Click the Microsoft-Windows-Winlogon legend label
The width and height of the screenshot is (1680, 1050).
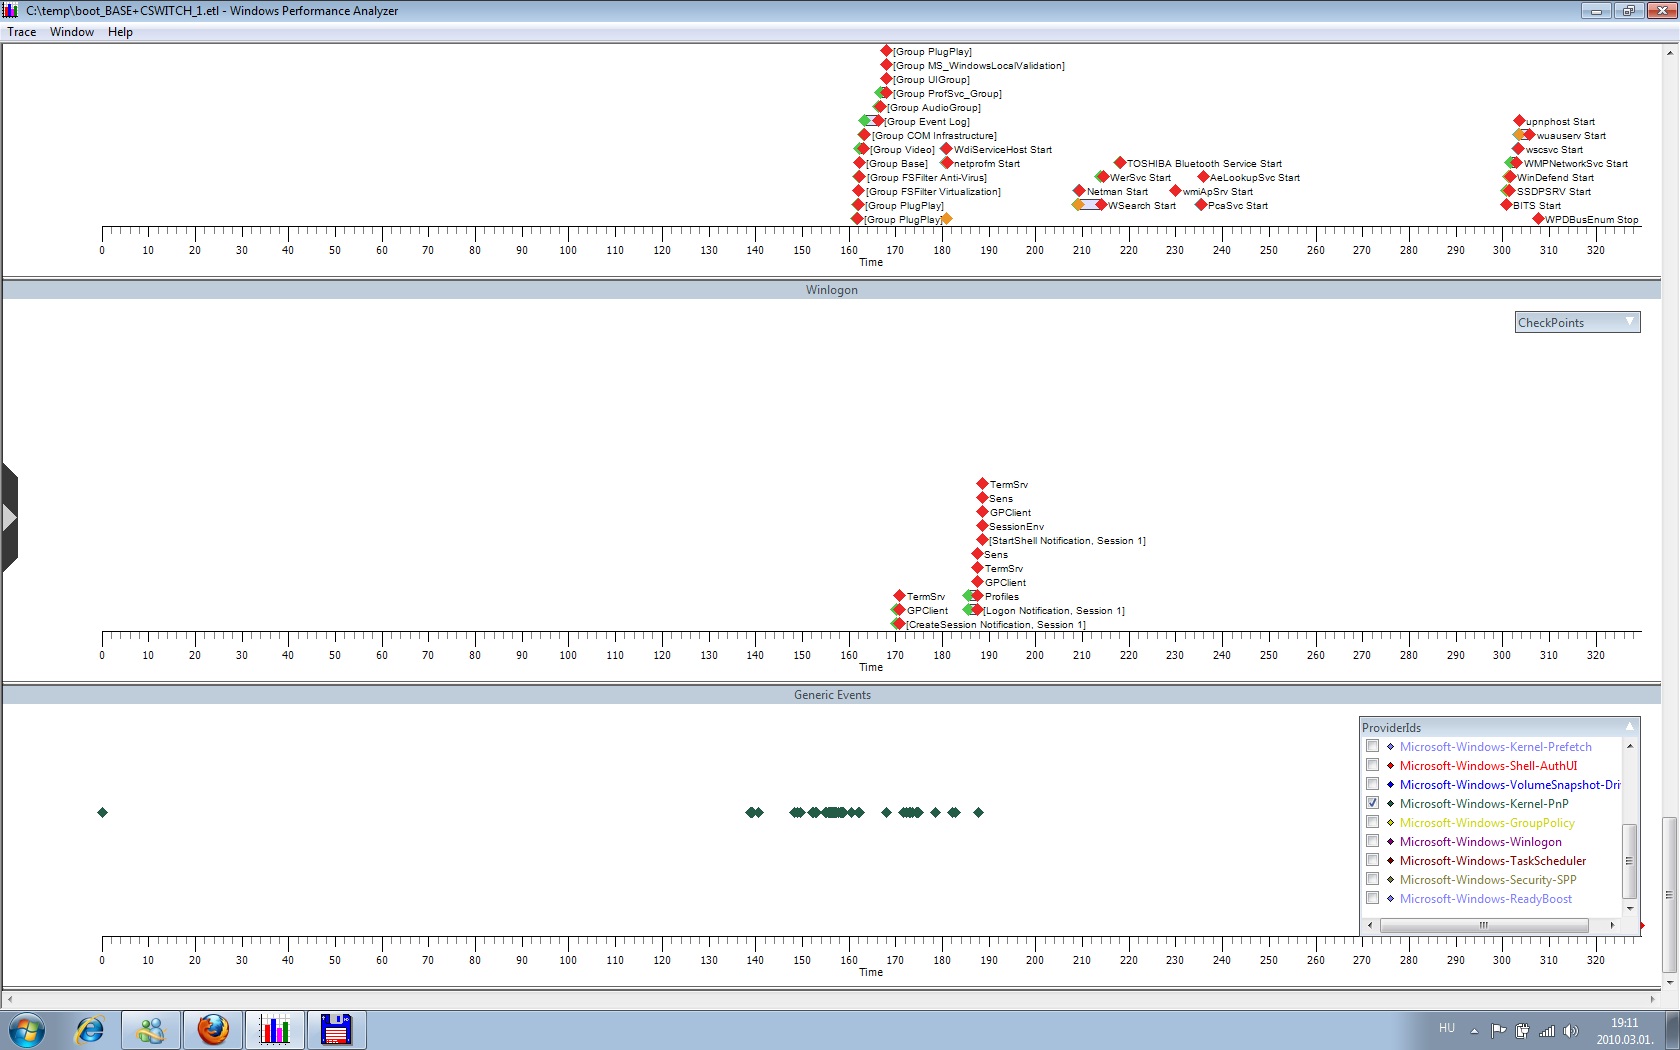[1481, 842]
